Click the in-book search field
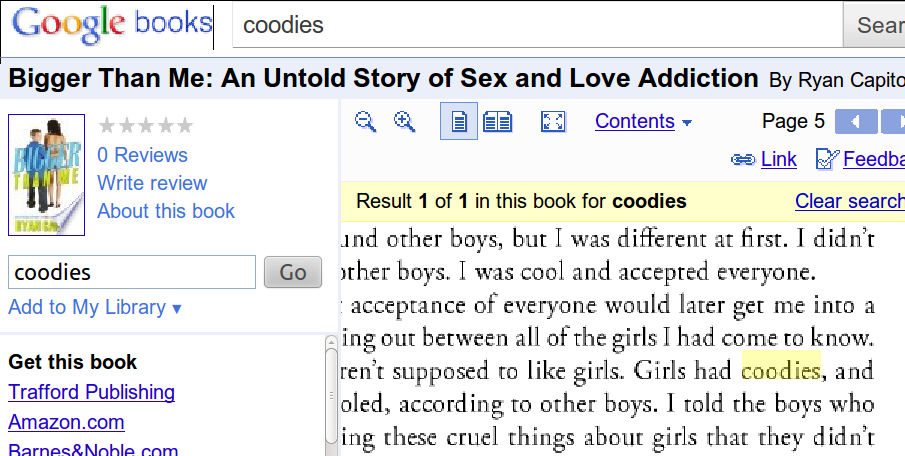The image size is (905, 456). [132, 272]
